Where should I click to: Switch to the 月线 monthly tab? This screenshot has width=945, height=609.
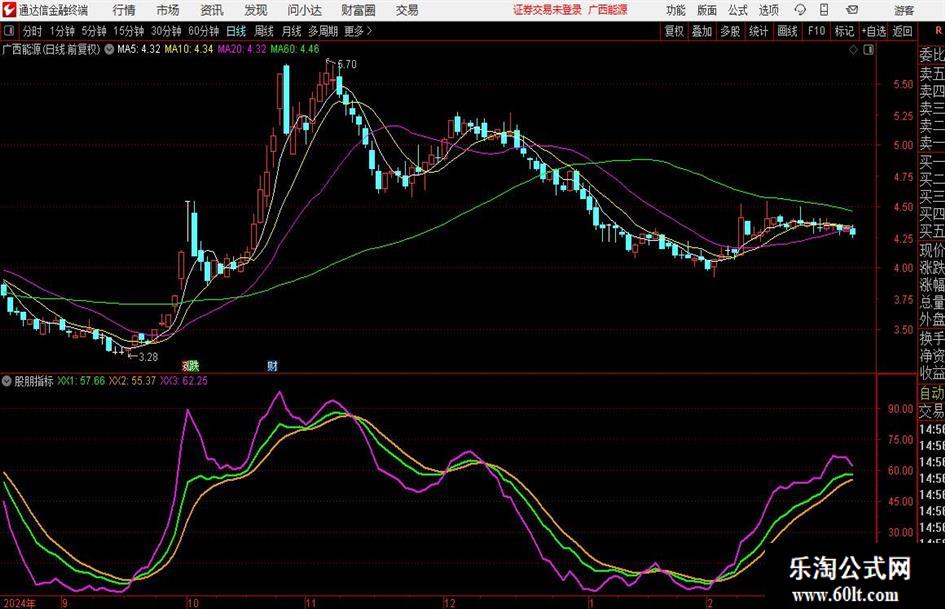coord(292,31)
